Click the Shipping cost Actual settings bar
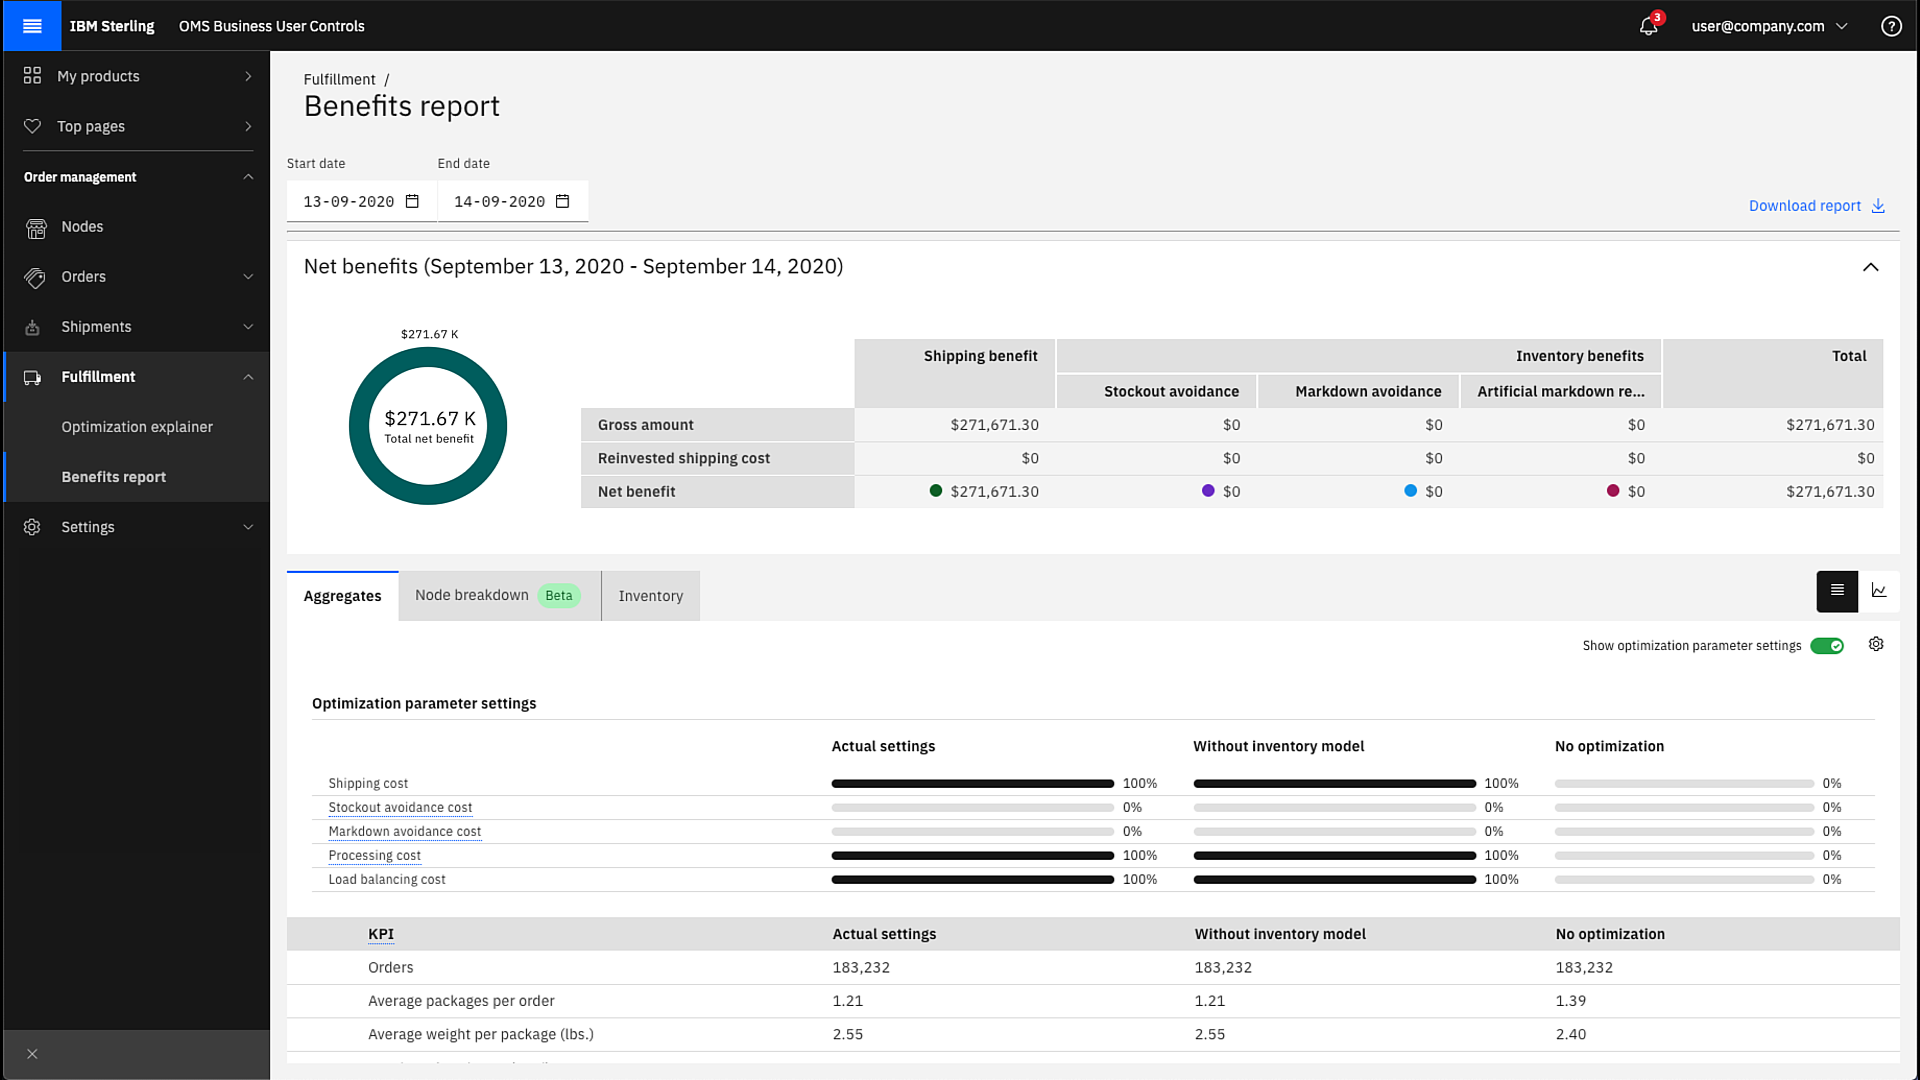1920x1080 pixels. click(972, 784)
